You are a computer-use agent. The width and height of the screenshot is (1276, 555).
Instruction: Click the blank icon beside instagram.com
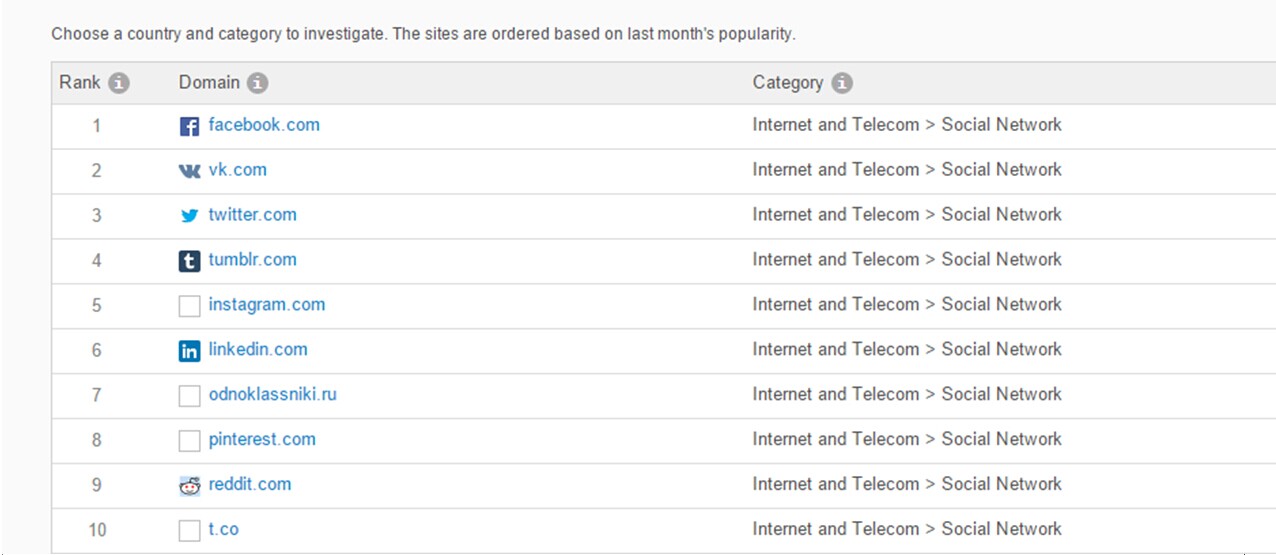click(x=189, y=306)
